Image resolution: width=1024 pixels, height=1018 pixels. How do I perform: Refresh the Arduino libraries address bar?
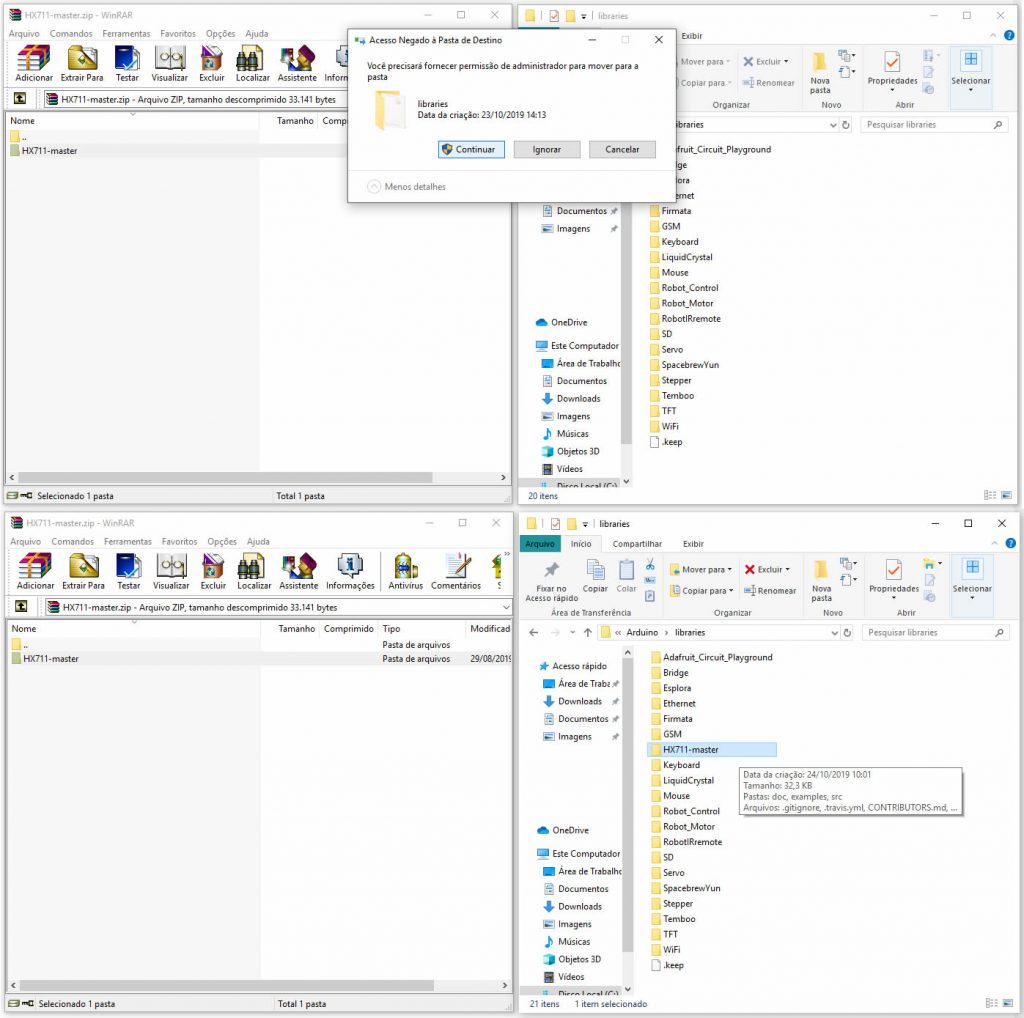pos(847,632)
